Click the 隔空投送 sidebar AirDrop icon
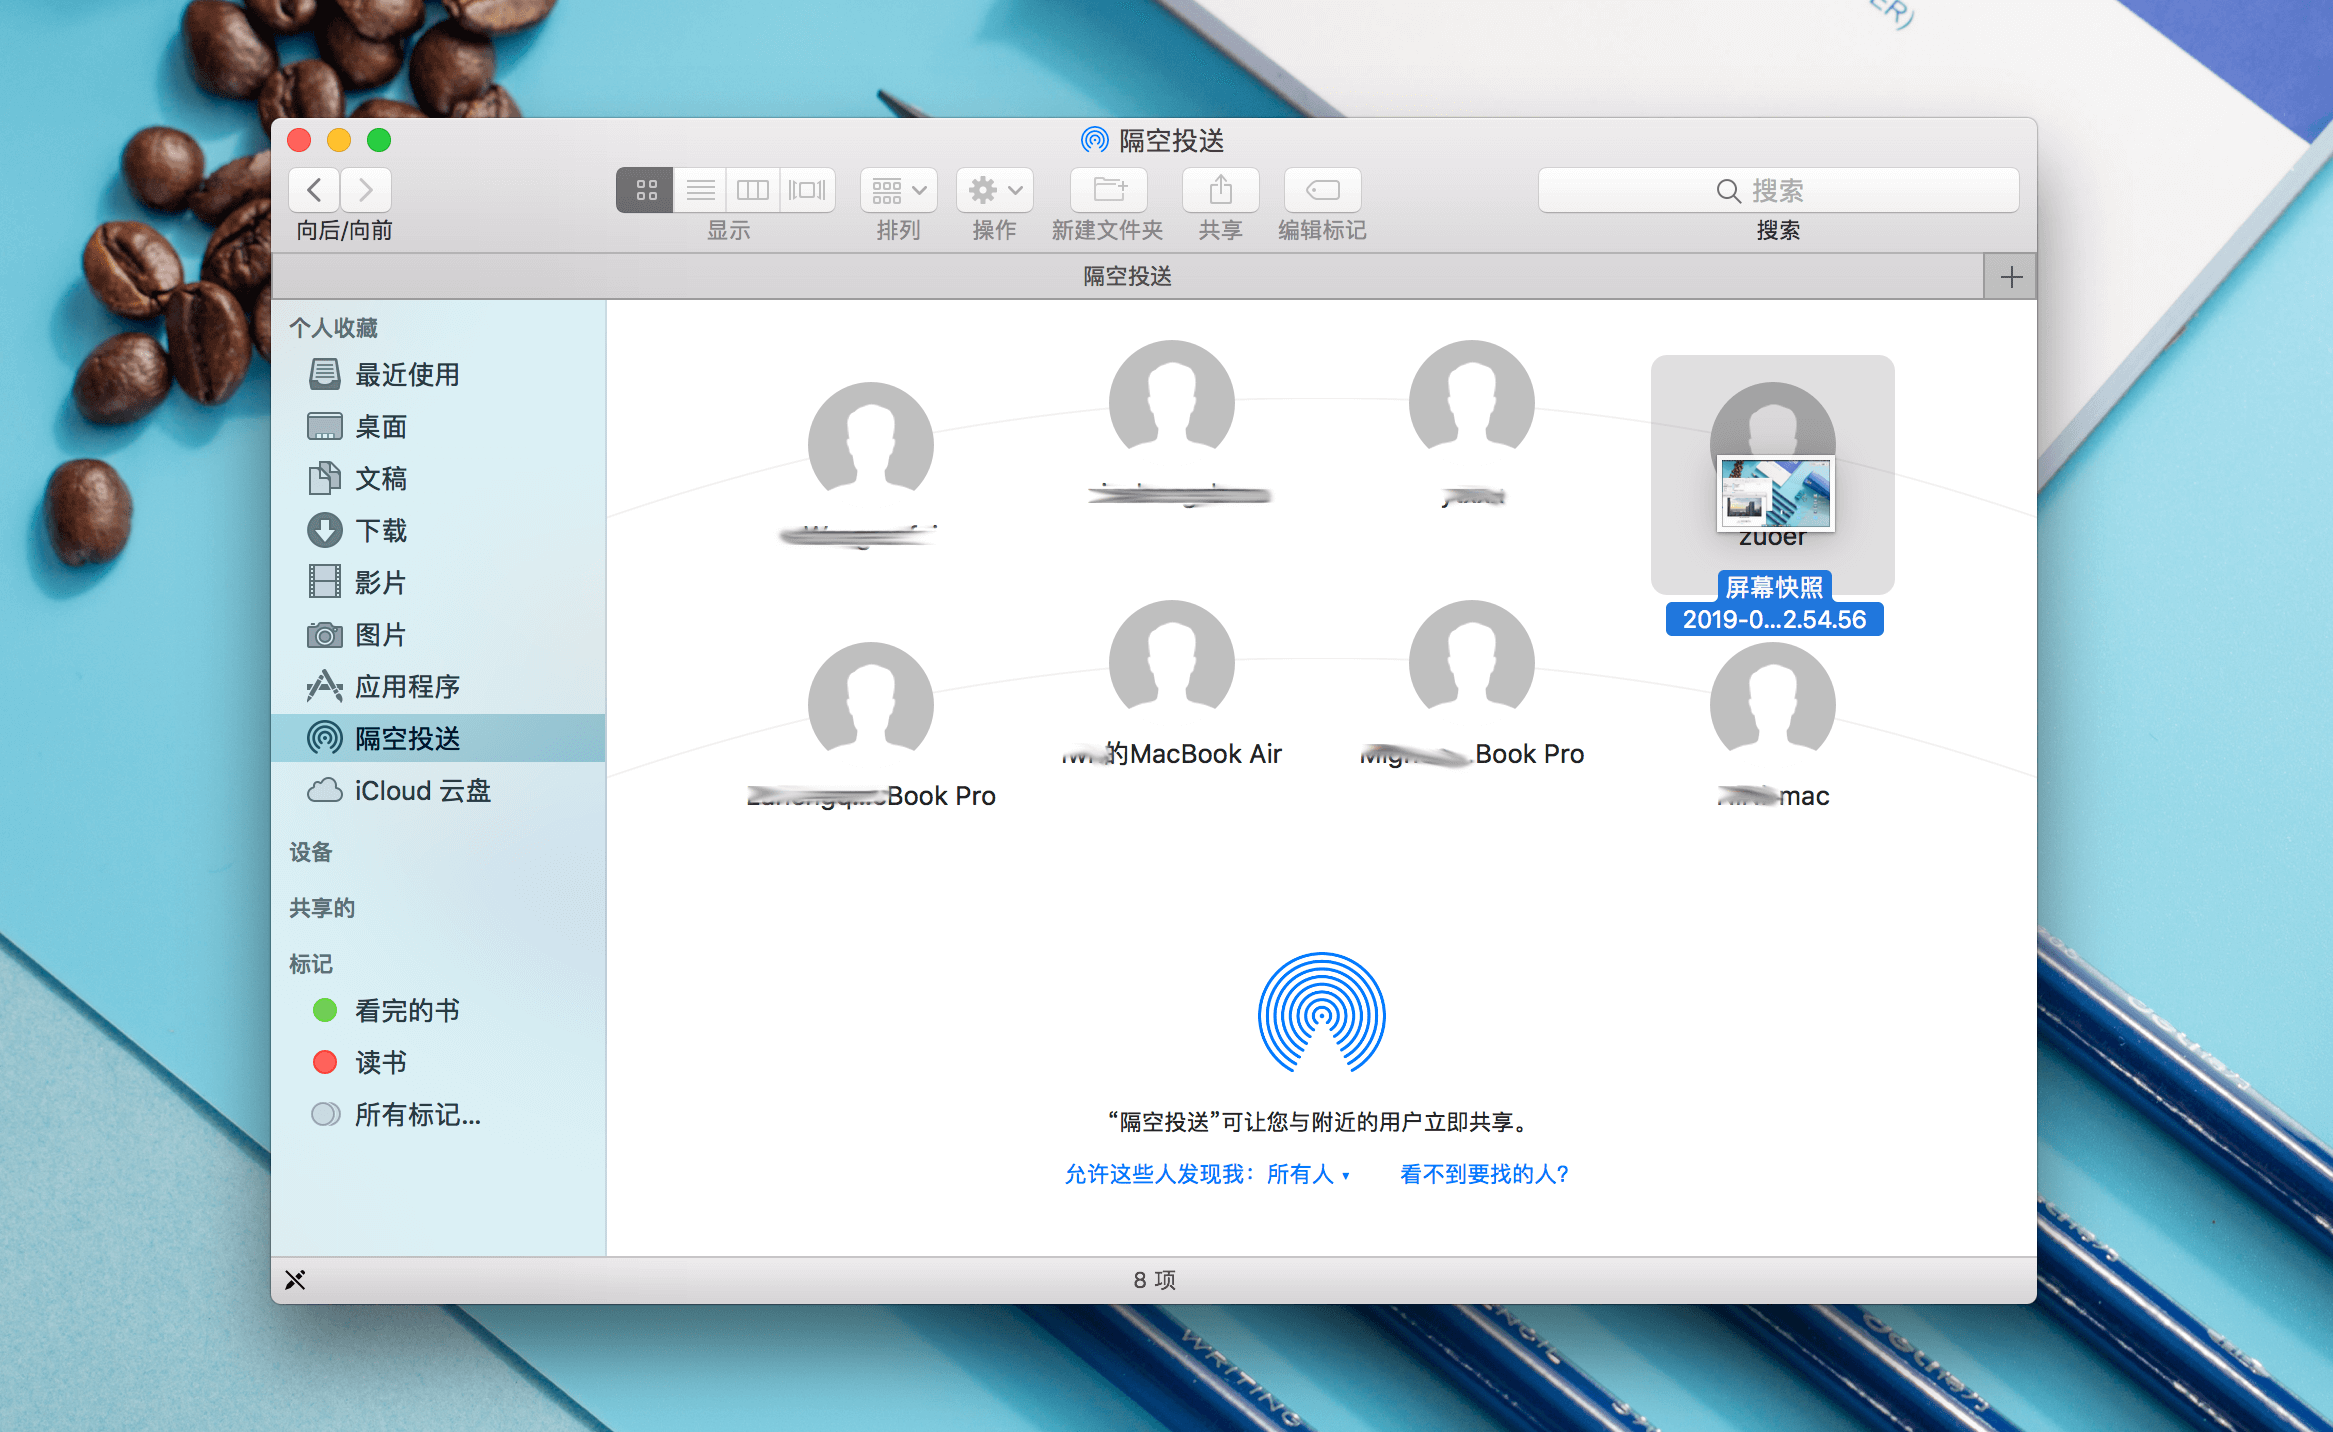2333x1432 pixels. tap(324, 738)
